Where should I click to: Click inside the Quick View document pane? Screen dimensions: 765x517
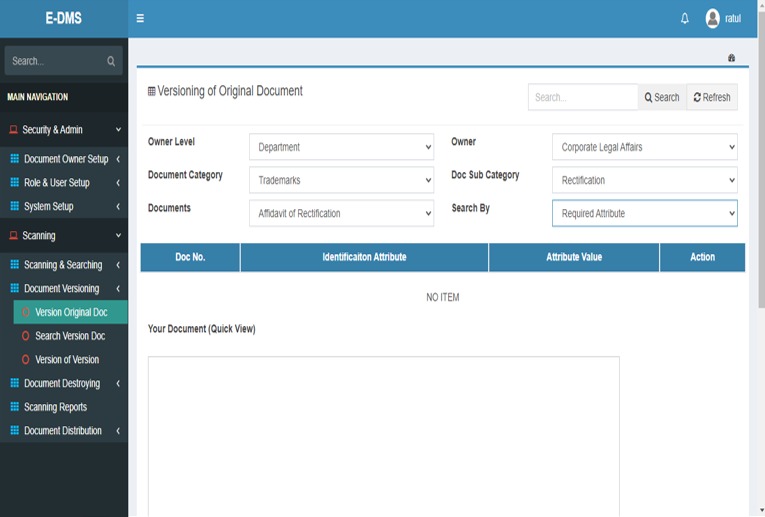383,437
